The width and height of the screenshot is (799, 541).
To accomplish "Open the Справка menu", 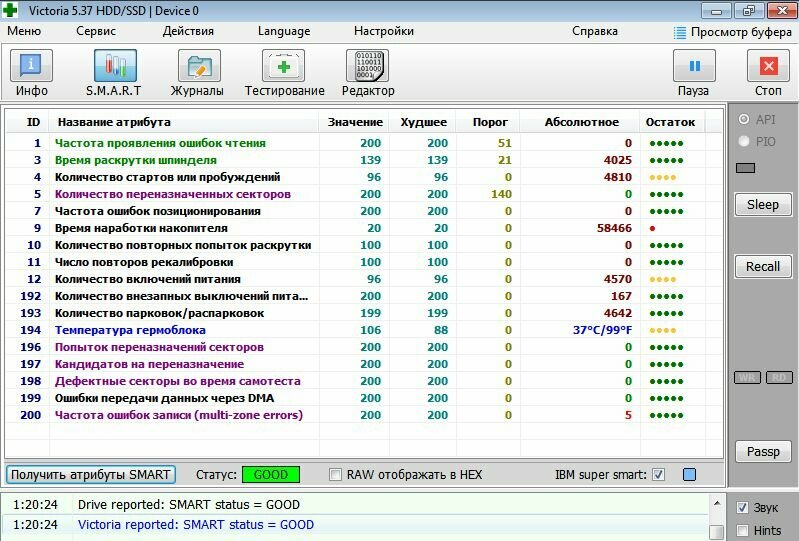I will [595, 31].
